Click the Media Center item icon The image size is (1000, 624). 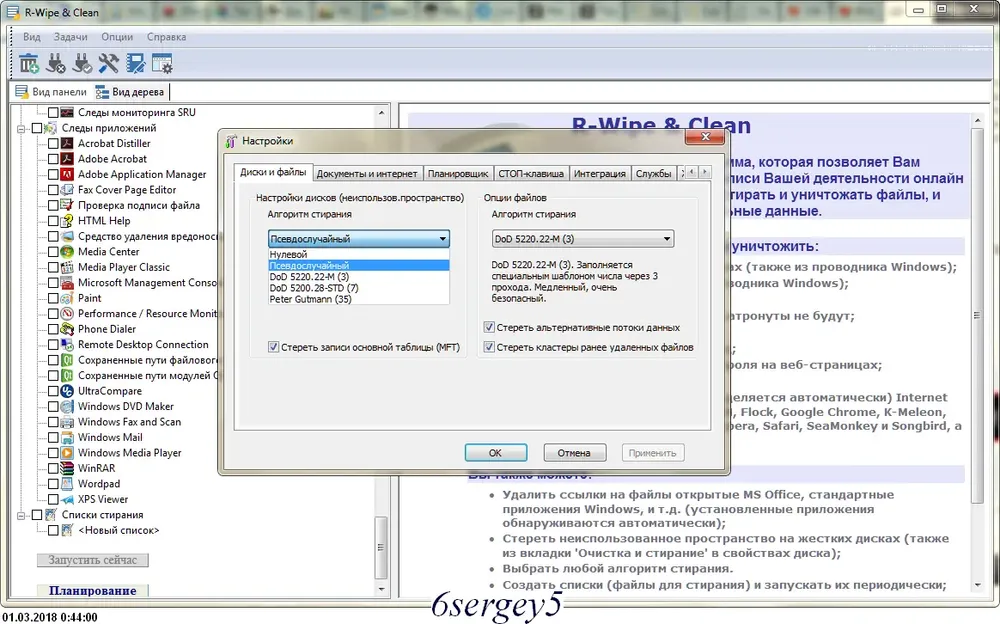(x=67, y=251)
